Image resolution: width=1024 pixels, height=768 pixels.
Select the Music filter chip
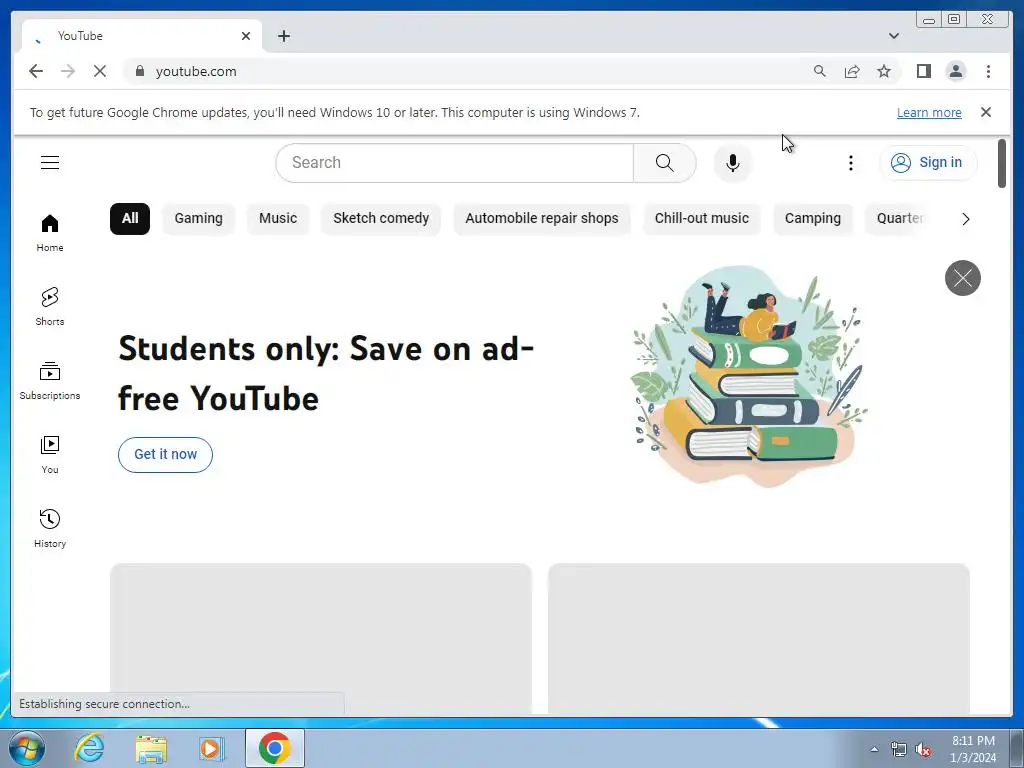pyautogui.click(x=278, y=218)
